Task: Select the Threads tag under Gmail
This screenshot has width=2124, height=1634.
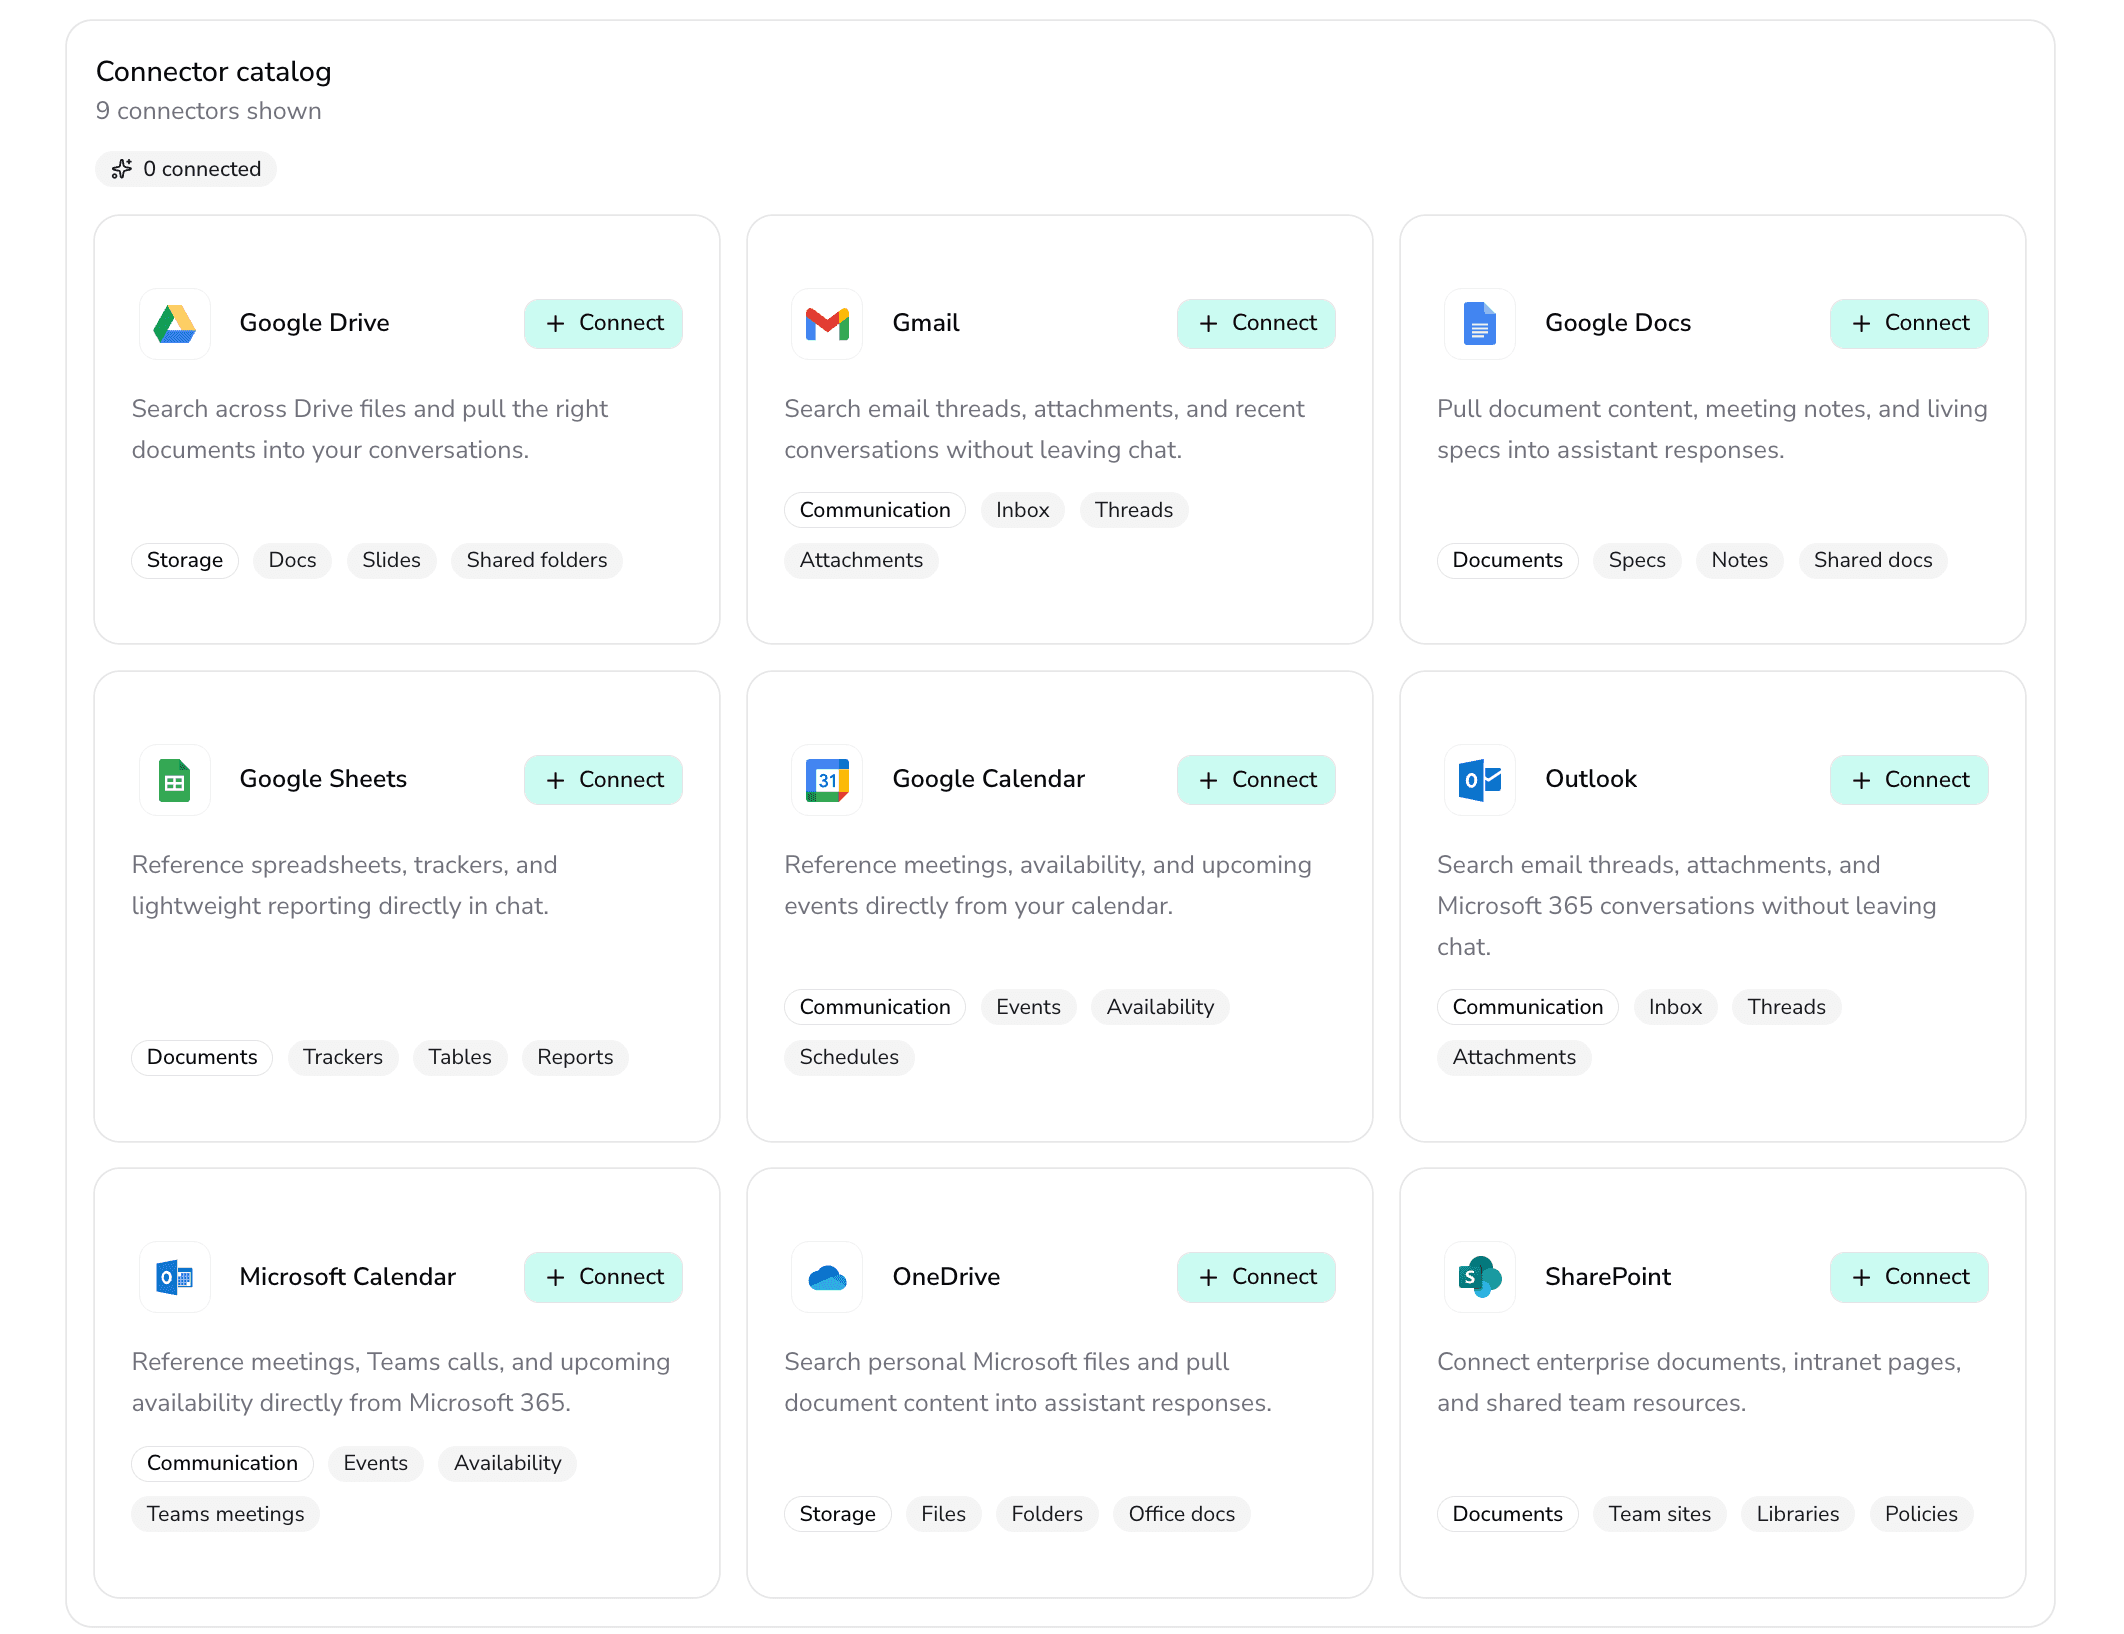Action: pos(1133,510)
